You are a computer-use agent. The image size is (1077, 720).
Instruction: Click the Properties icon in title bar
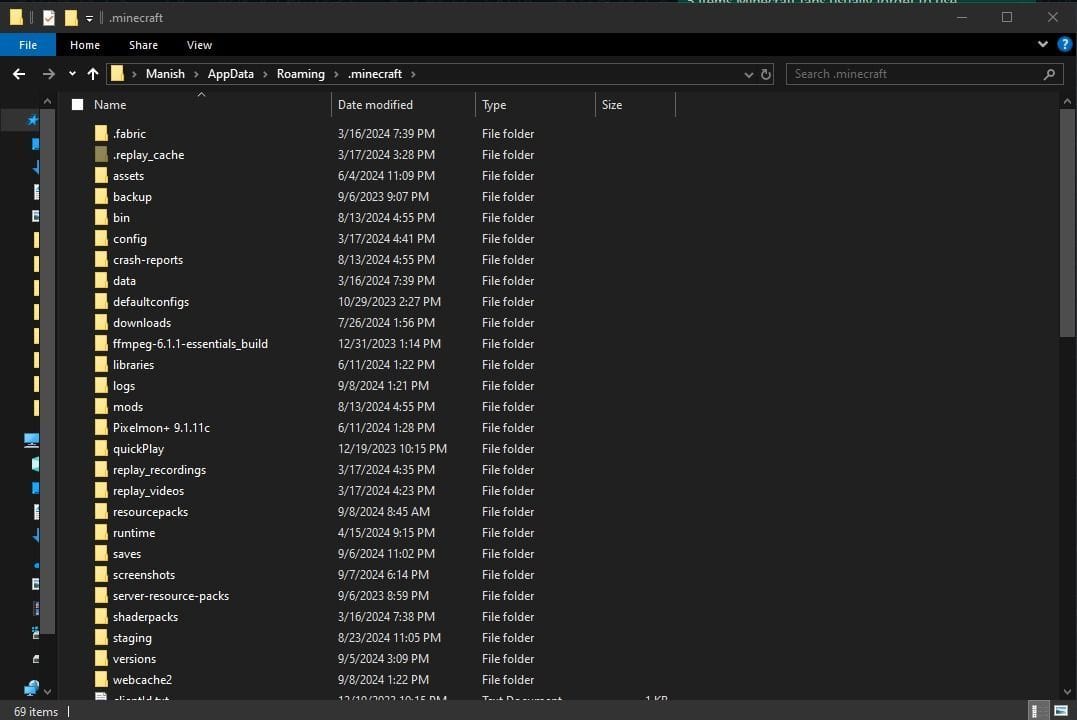point(49,18)
